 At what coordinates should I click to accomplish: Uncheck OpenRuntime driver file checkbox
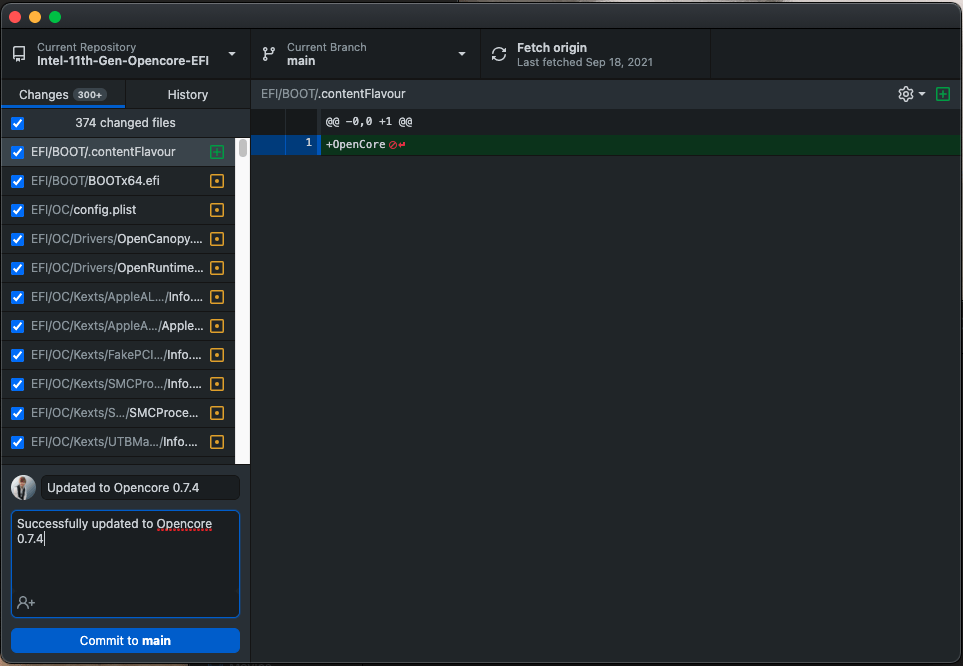click(18, 268)
